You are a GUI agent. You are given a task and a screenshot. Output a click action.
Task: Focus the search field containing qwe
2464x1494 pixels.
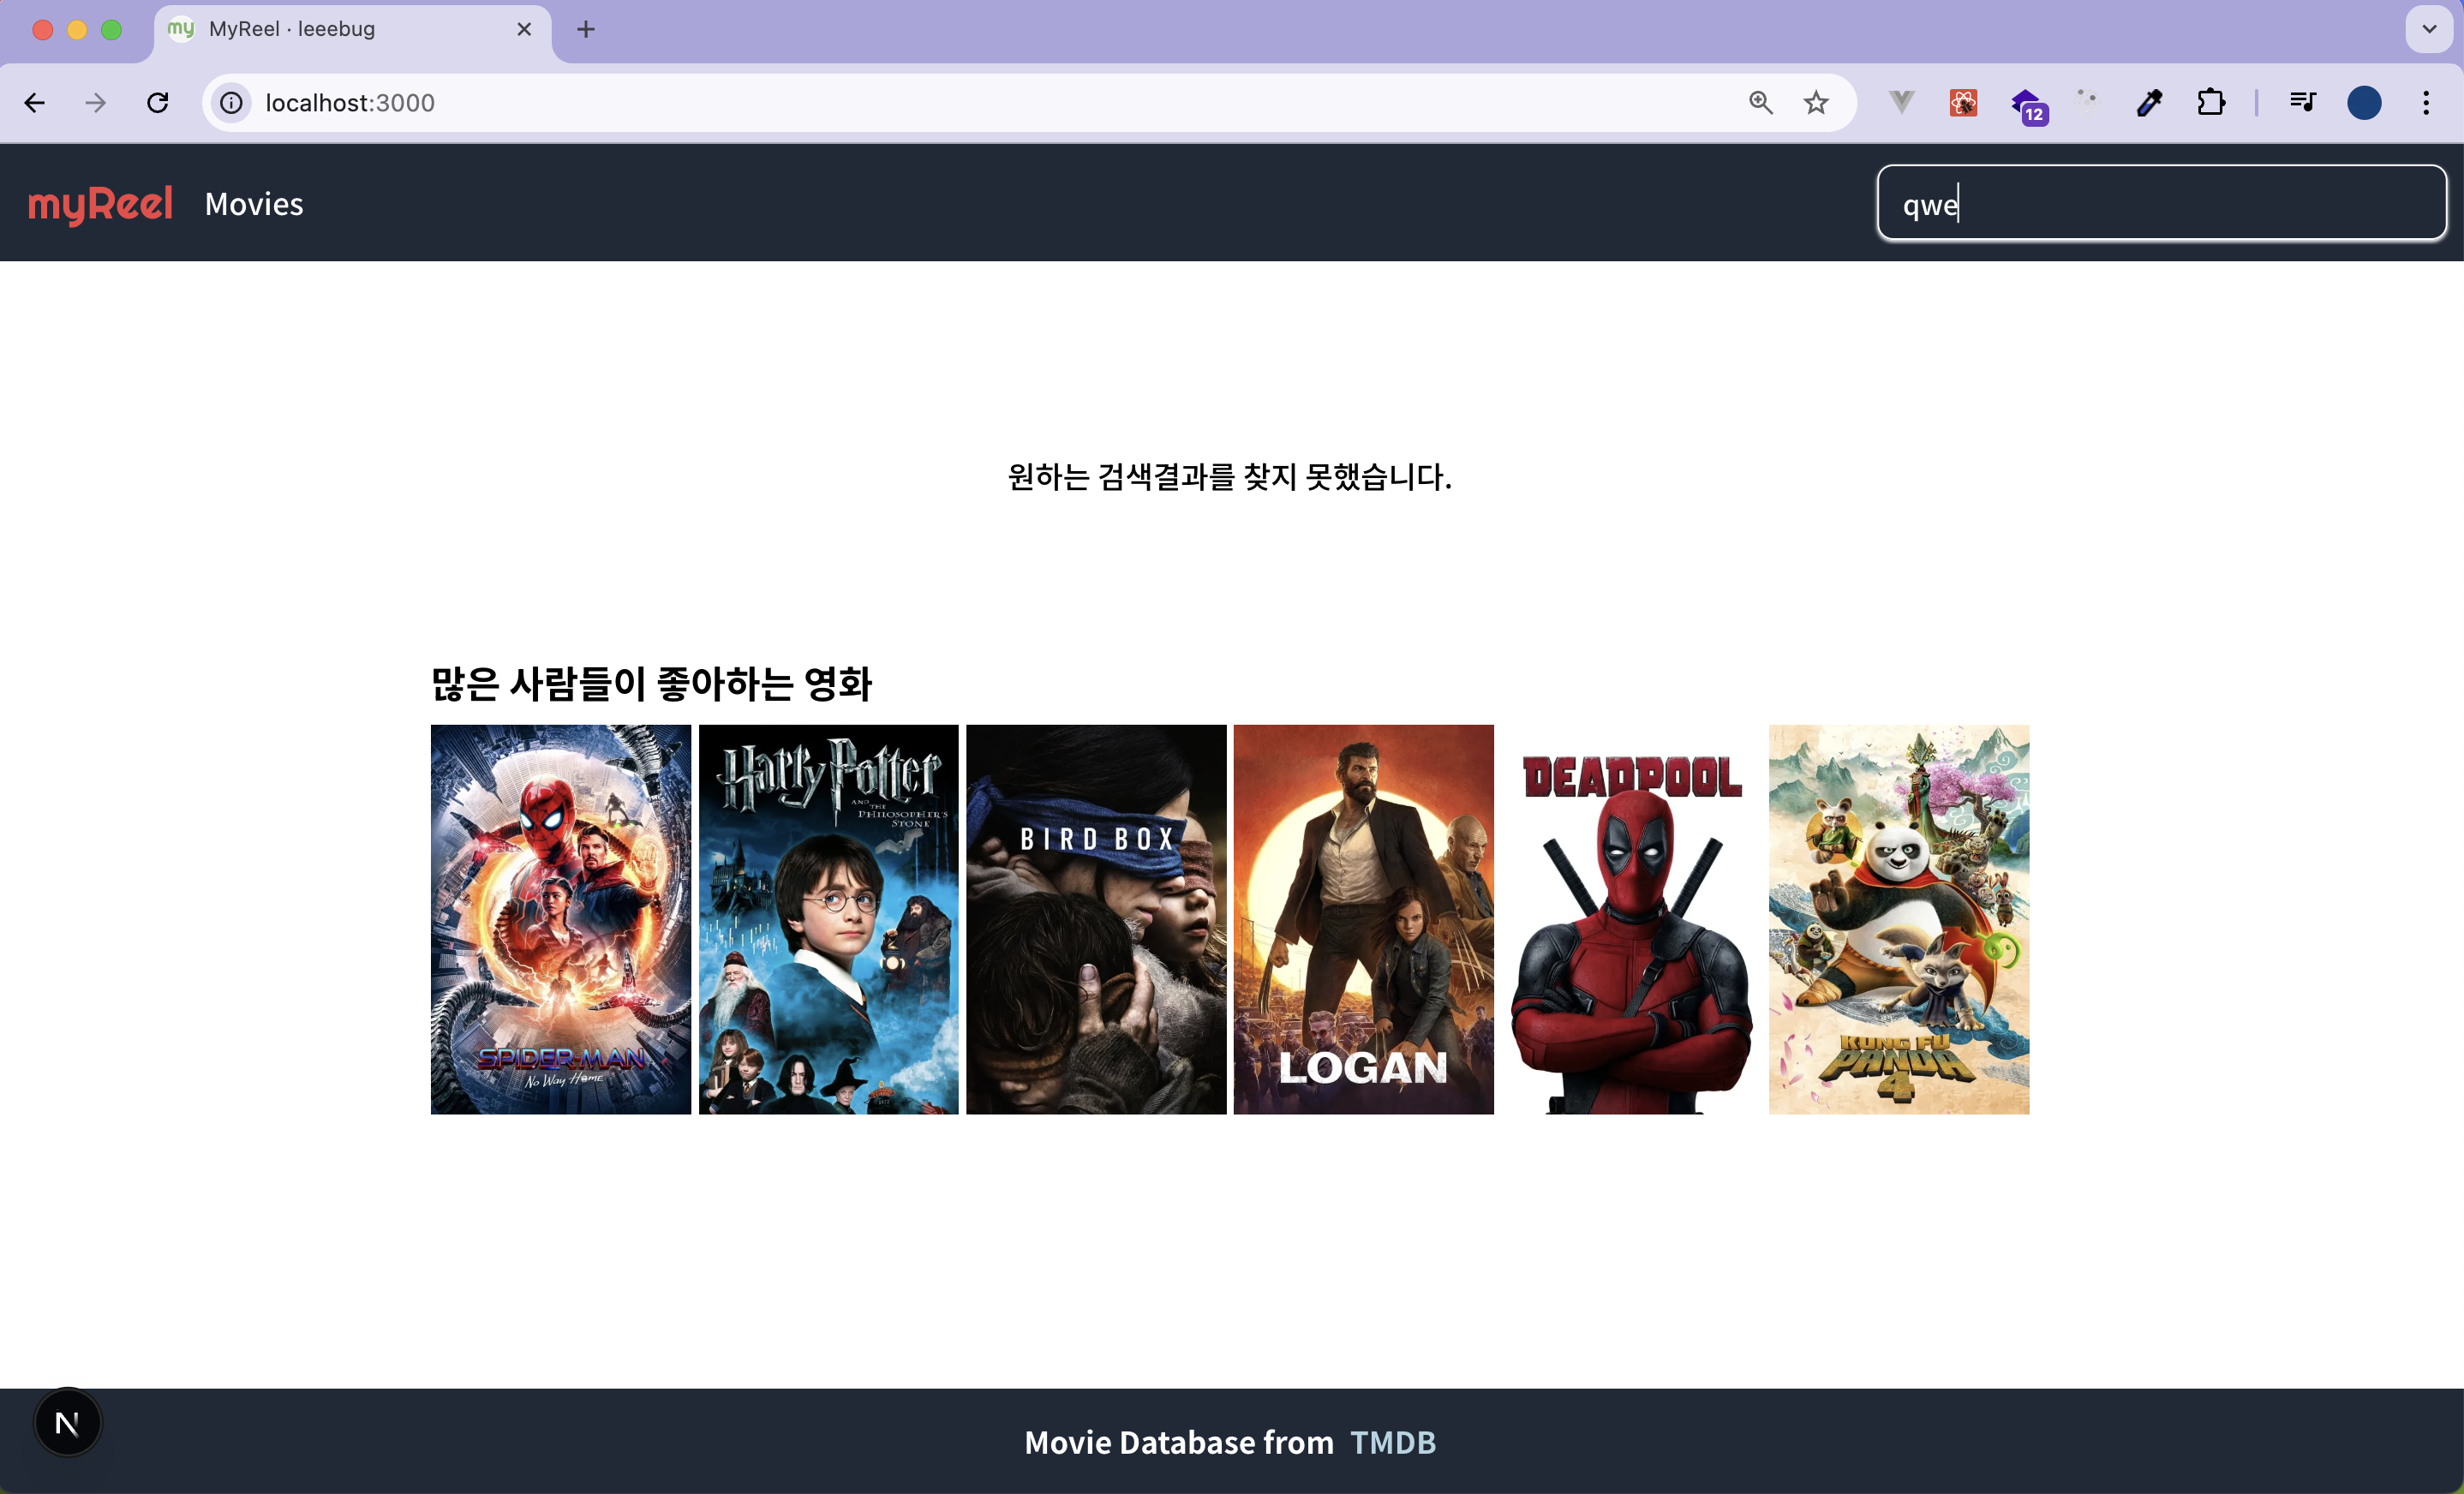pos(2162,203)
